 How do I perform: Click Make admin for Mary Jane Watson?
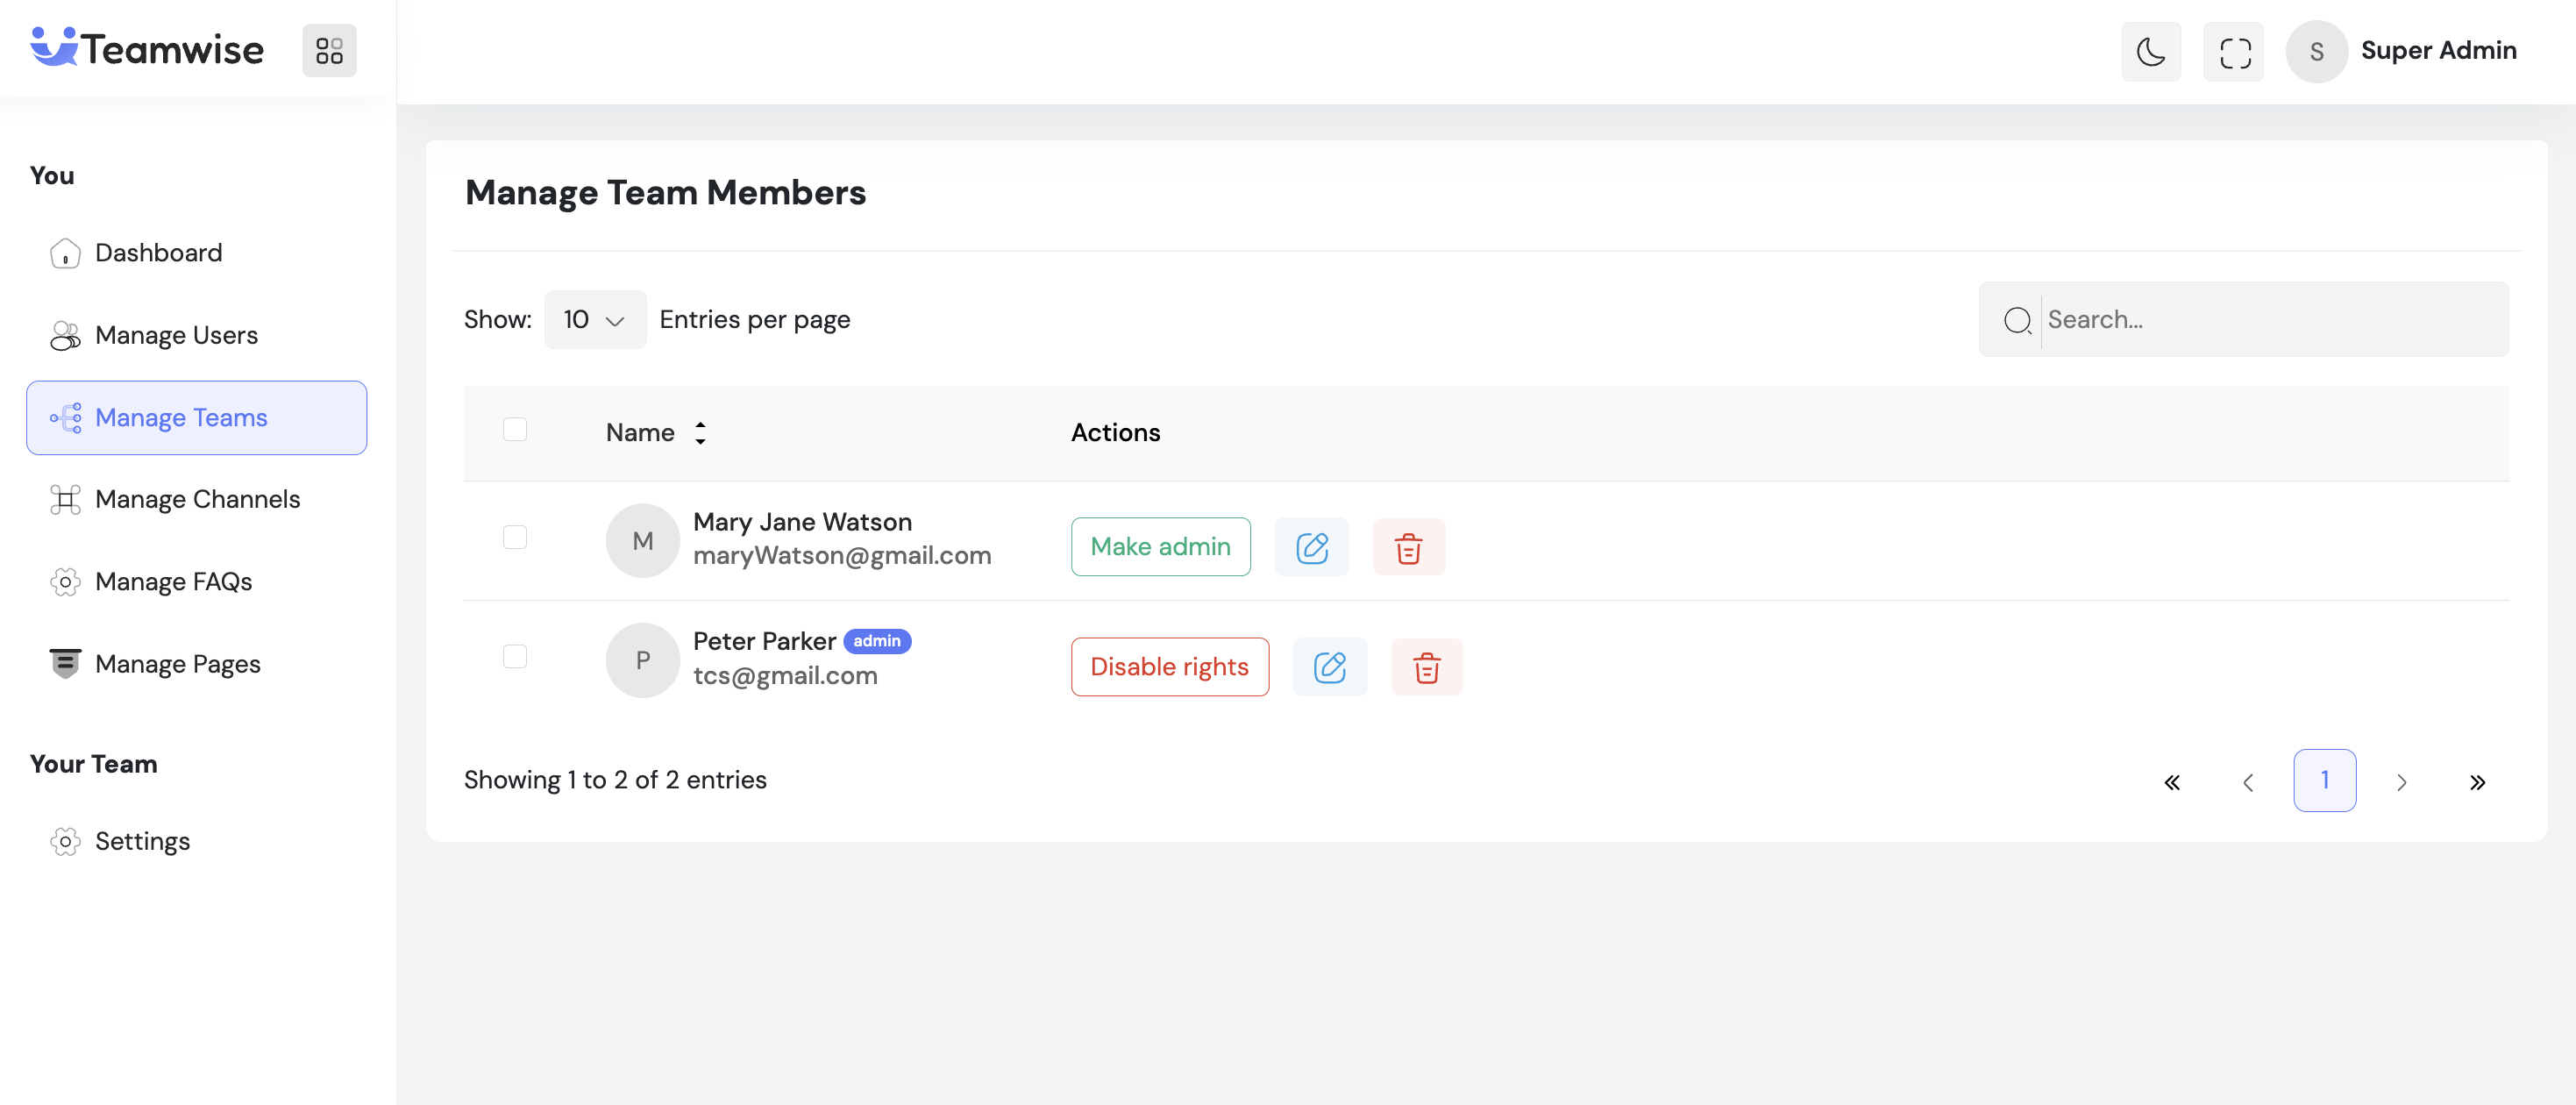pyautogui.click(x=1160, y=547)
